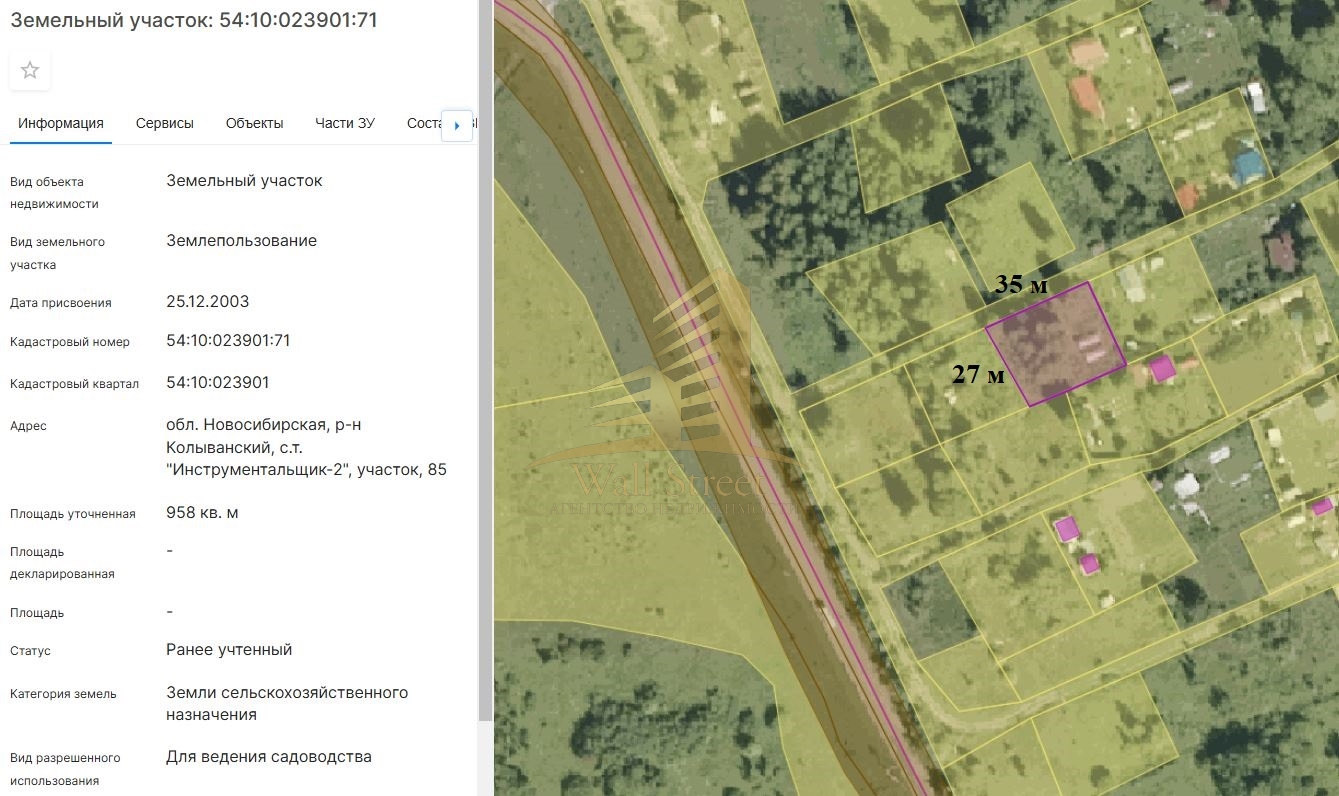Viewport: 1339px width, 796px height.
Task: Click the address text Инструментальщик-2
Action: 257,469
